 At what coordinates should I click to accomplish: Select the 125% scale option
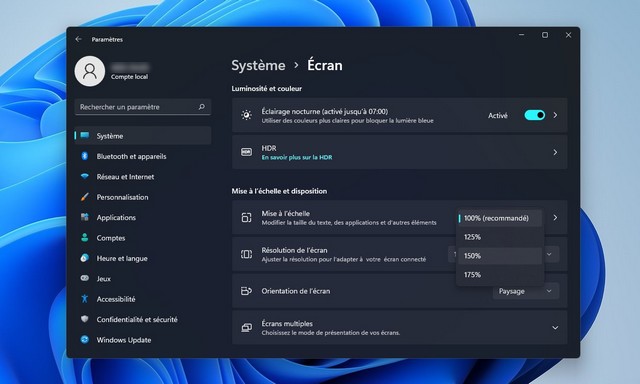(500, 237)
